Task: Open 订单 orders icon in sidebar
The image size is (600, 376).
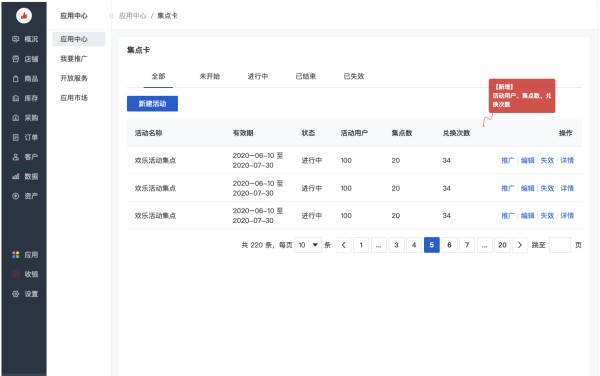Action: (16, 137)
